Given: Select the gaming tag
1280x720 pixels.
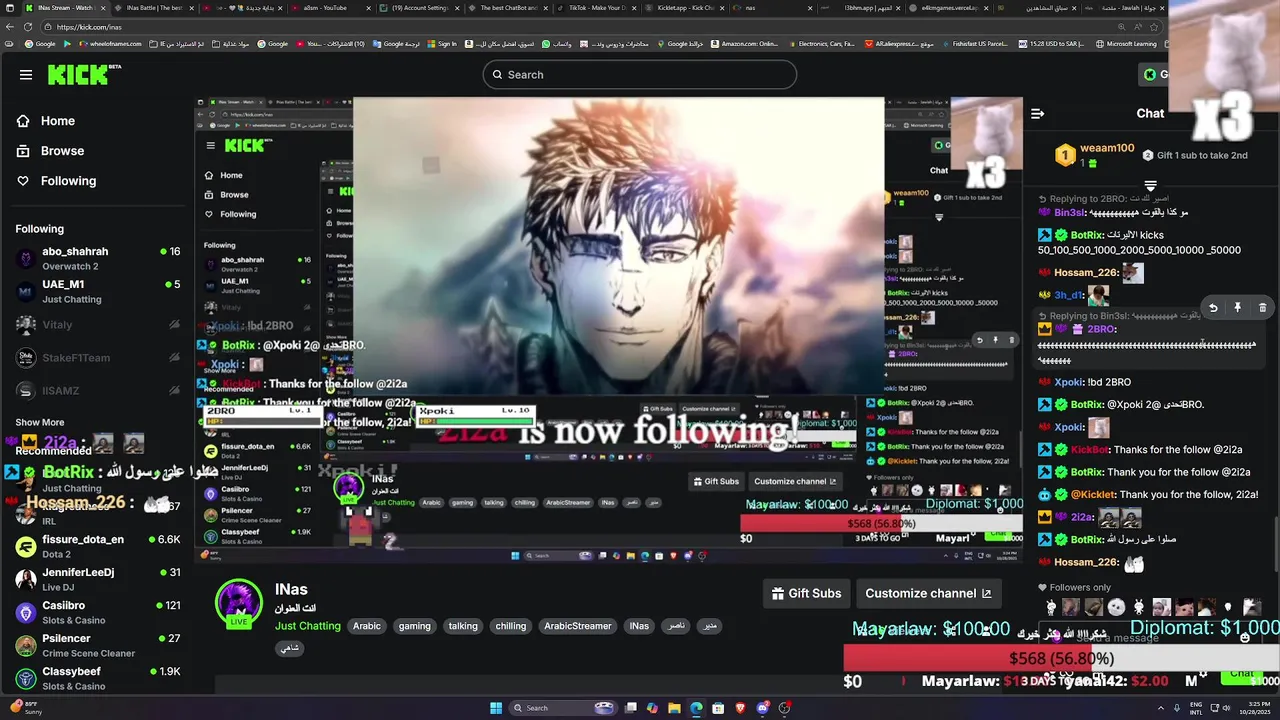Looking at the screenshot, I should point(414,626).
